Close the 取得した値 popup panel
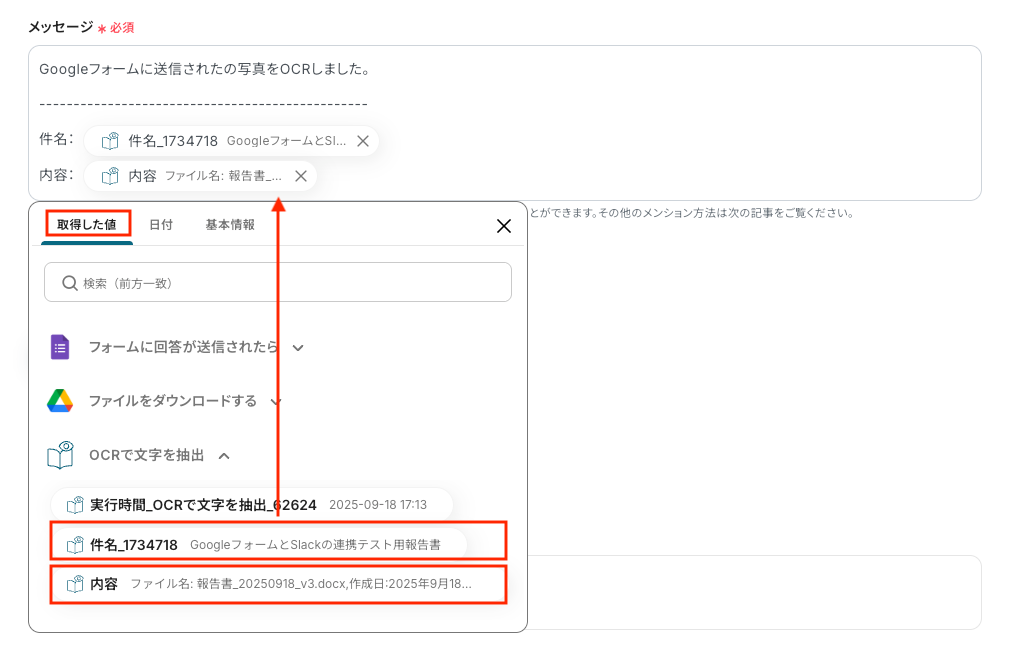The width and height of the screenshot is (1015, 660). (x=504, y=226)
